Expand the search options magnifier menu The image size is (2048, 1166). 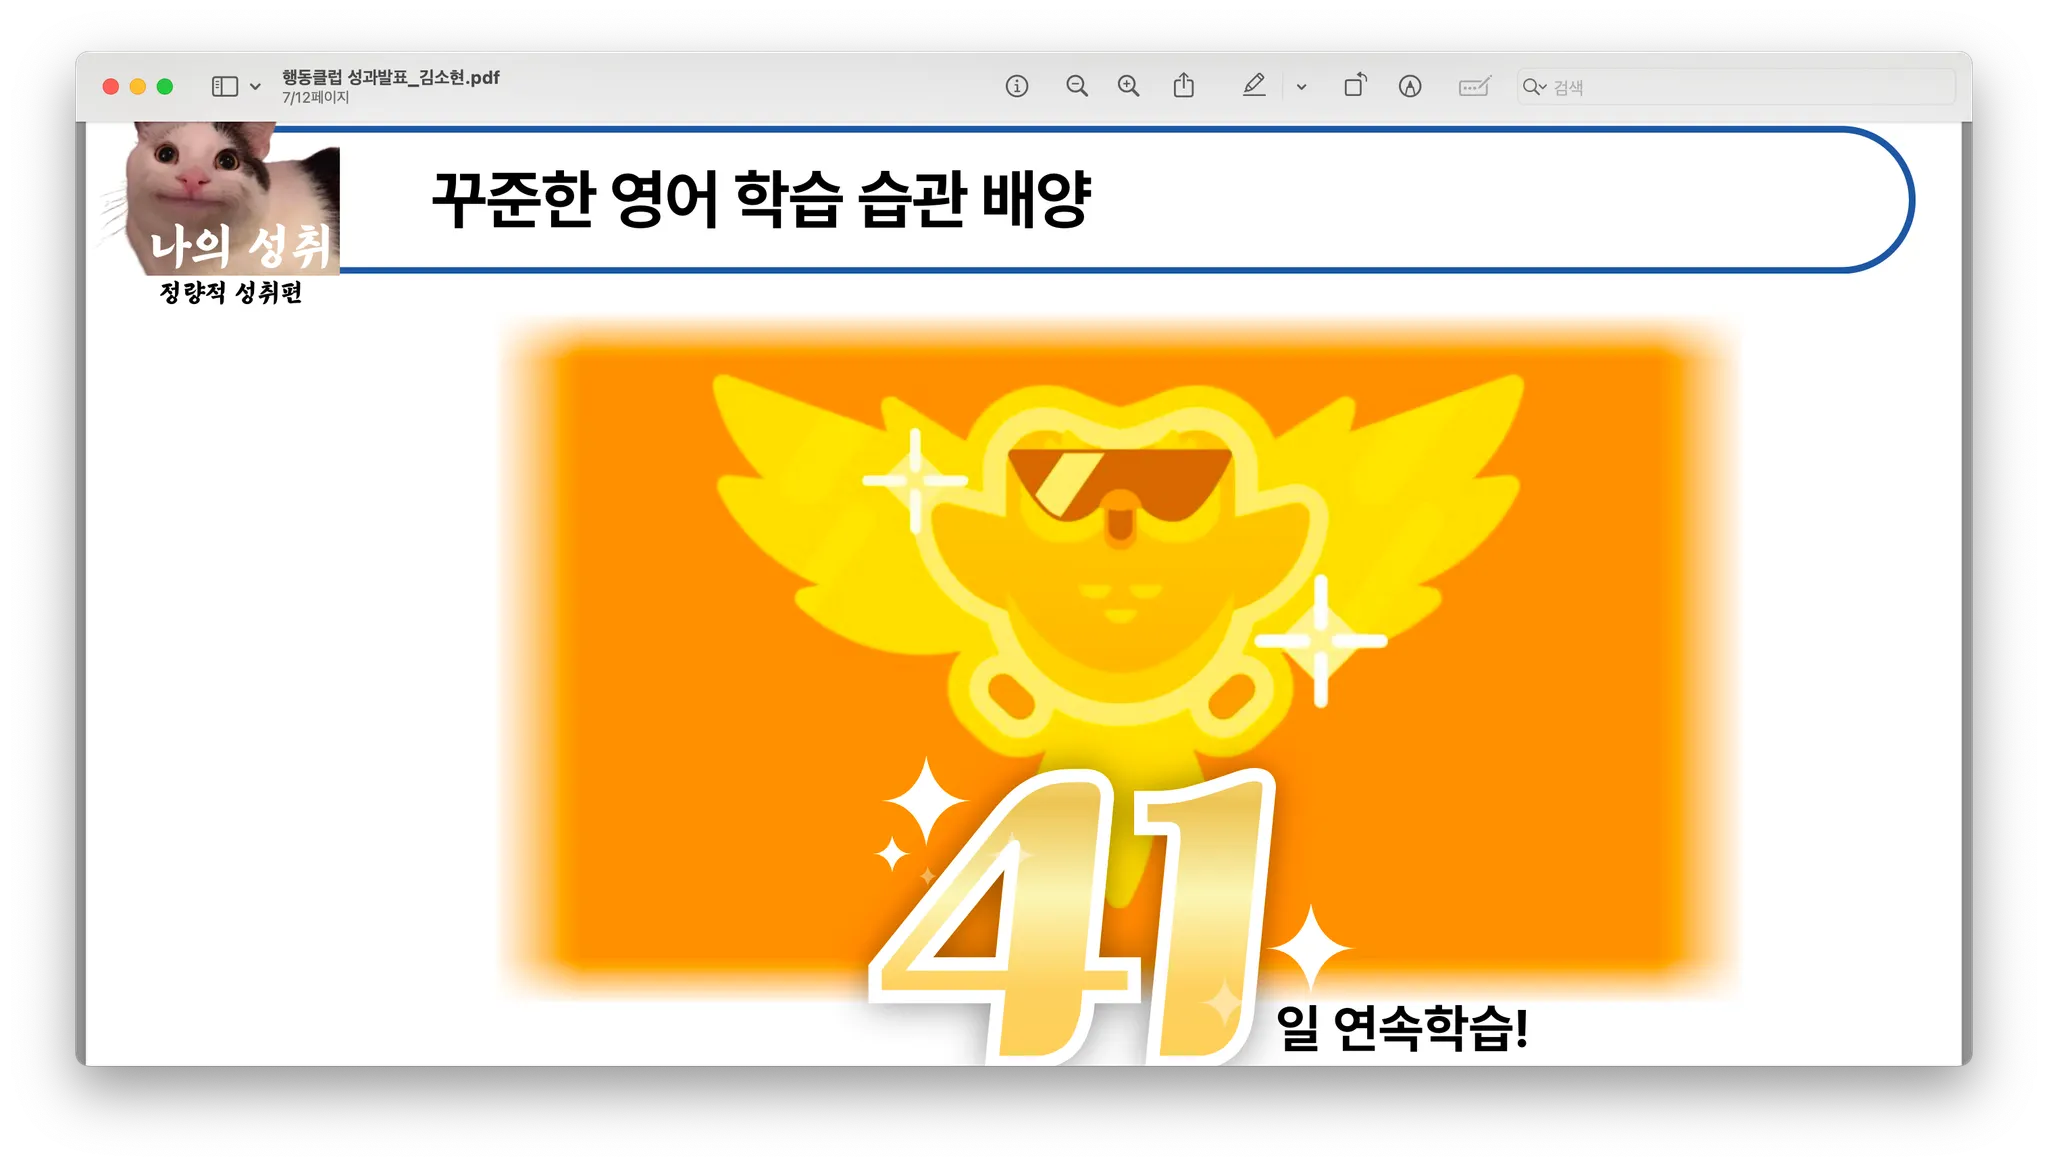1534,87
